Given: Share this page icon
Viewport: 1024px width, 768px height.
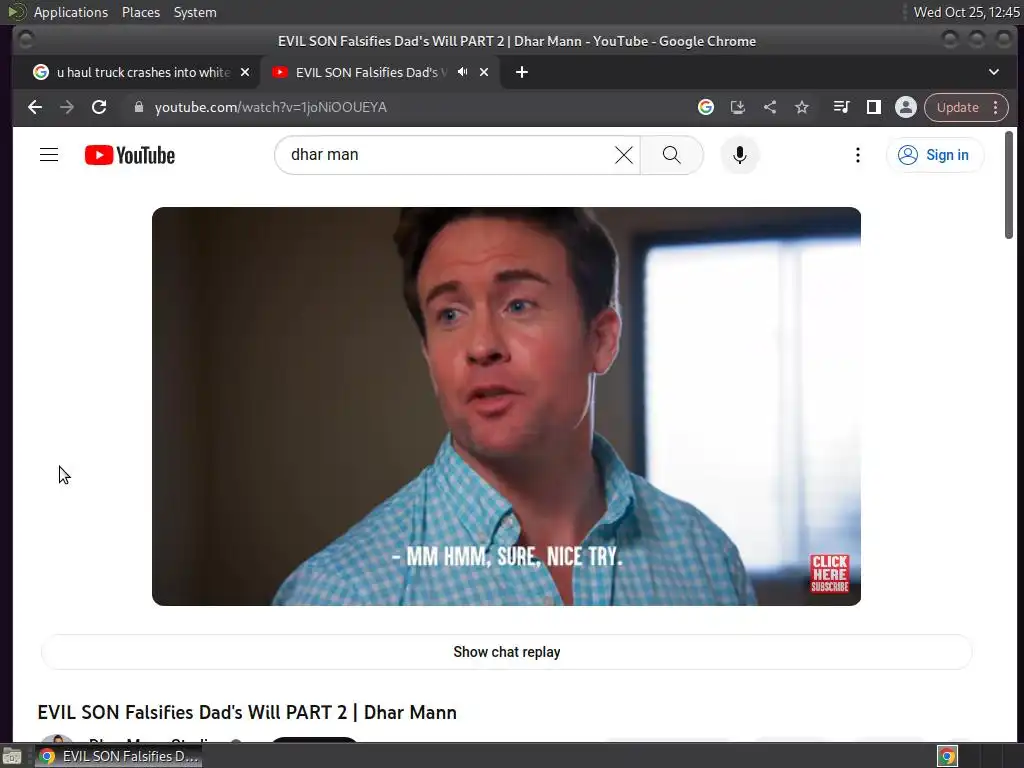Looking at the screenshot, I should click(x=770, y=107).
